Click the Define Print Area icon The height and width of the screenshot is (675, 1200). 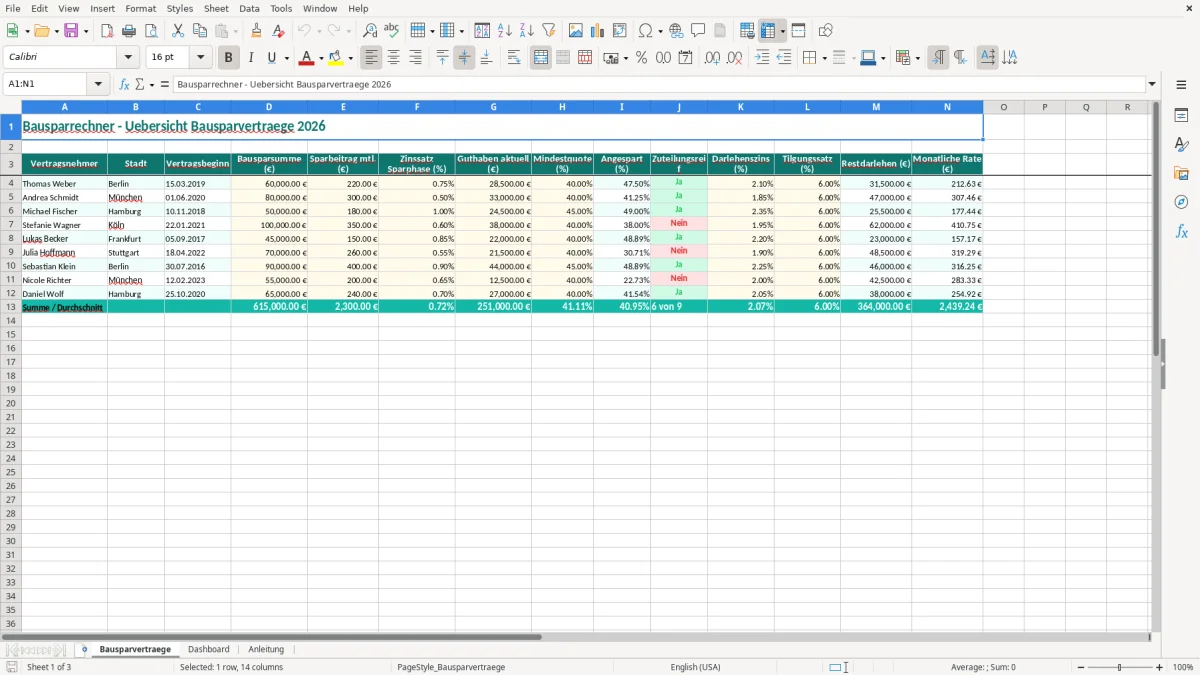click(747, 31)
